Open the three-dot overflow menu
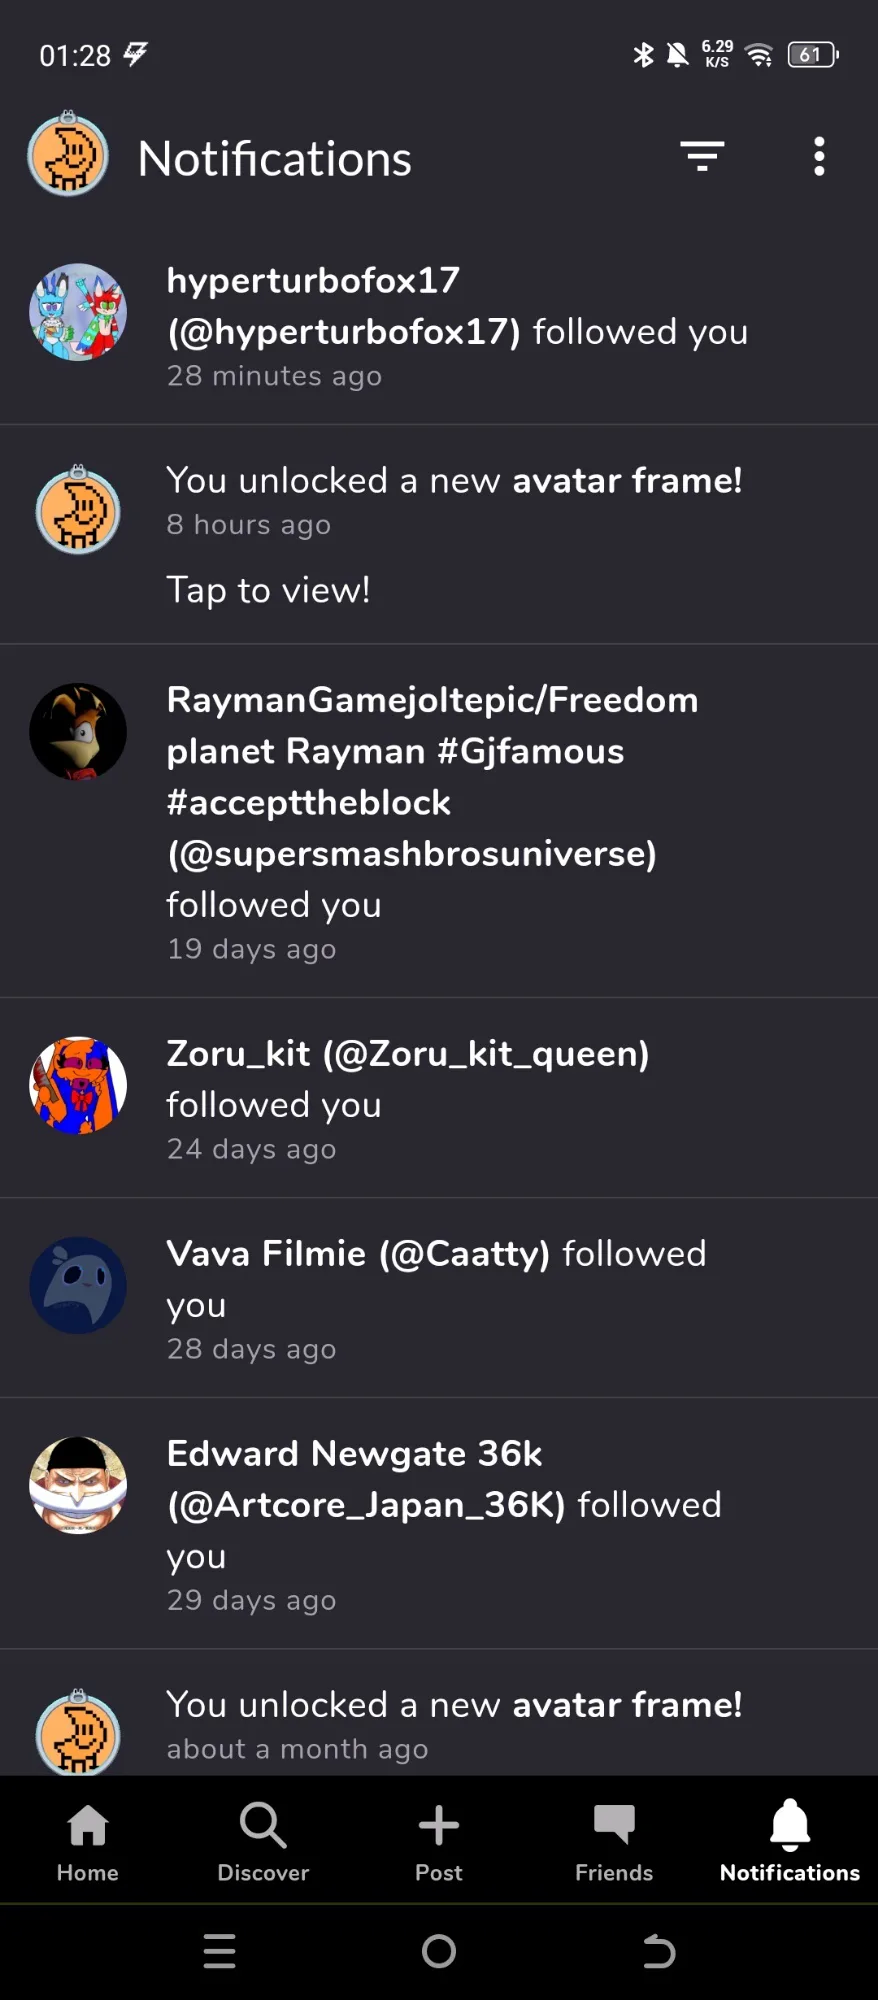Image resolution: width=878 pixels, height=2000 pixels. click(x=819, y=157)
